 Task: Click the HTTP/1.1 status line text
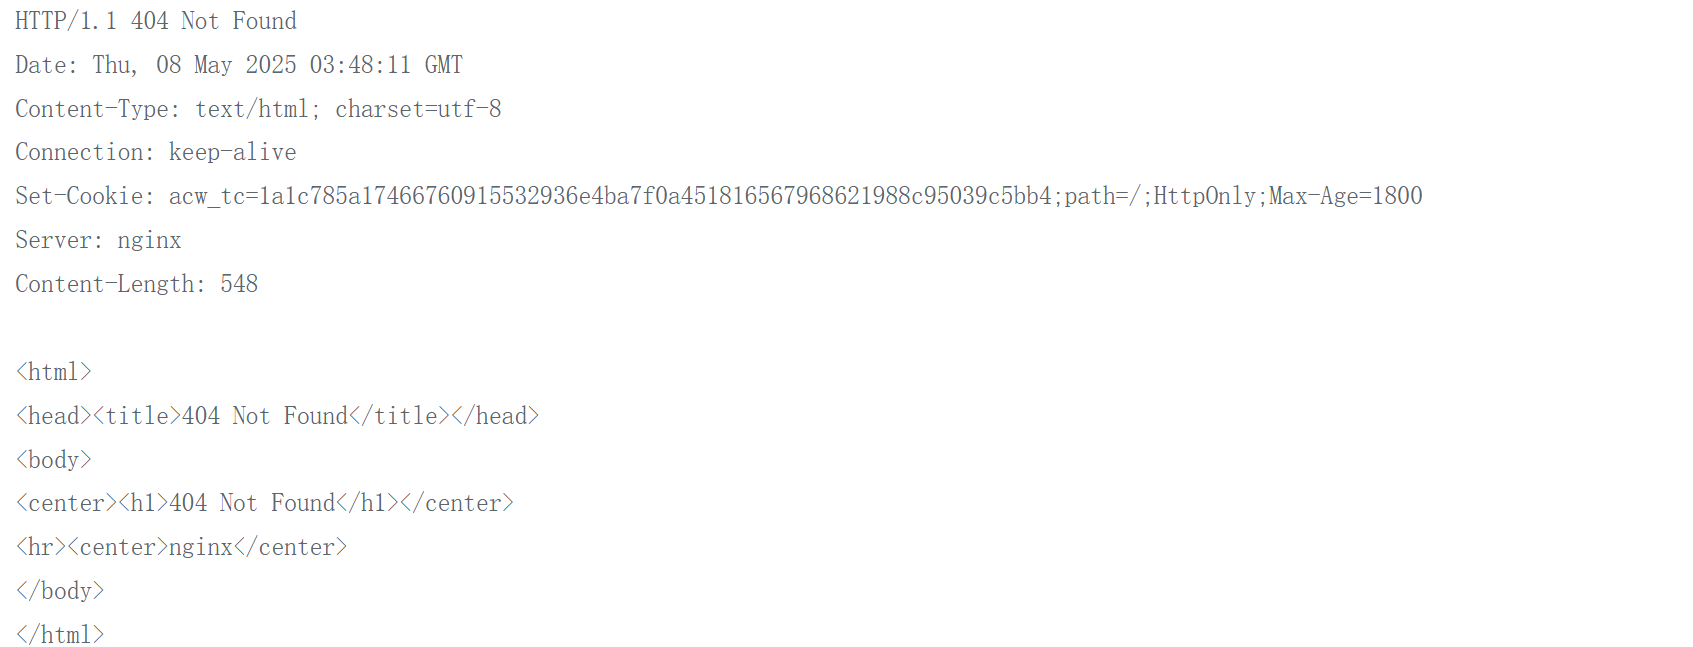point(156,21)
